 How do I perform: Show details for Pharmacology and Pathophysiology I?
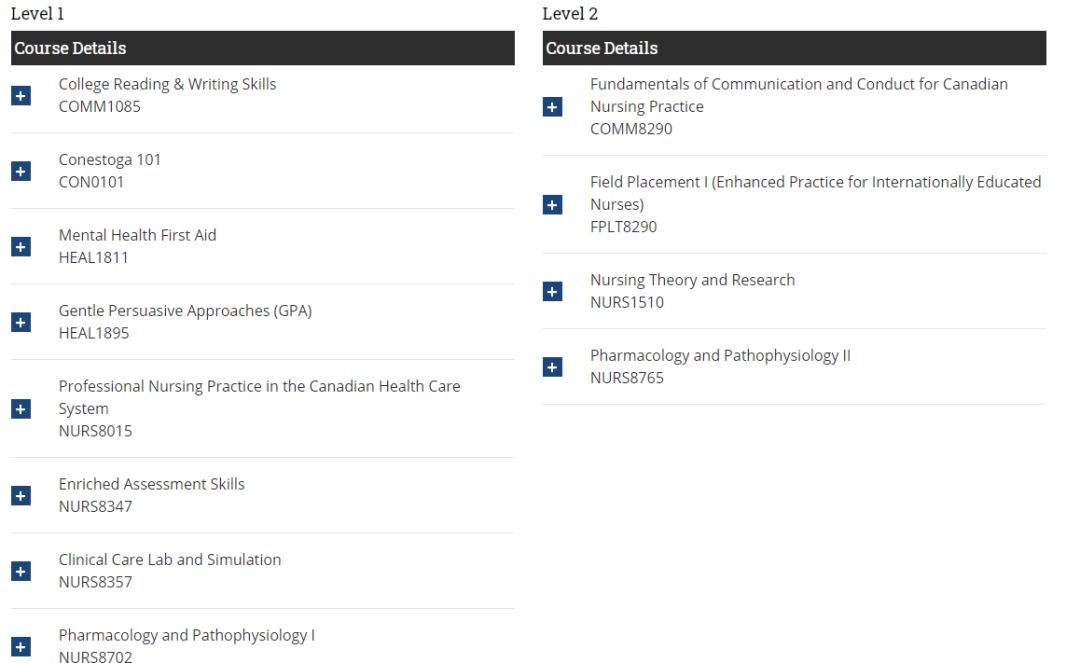21,647
